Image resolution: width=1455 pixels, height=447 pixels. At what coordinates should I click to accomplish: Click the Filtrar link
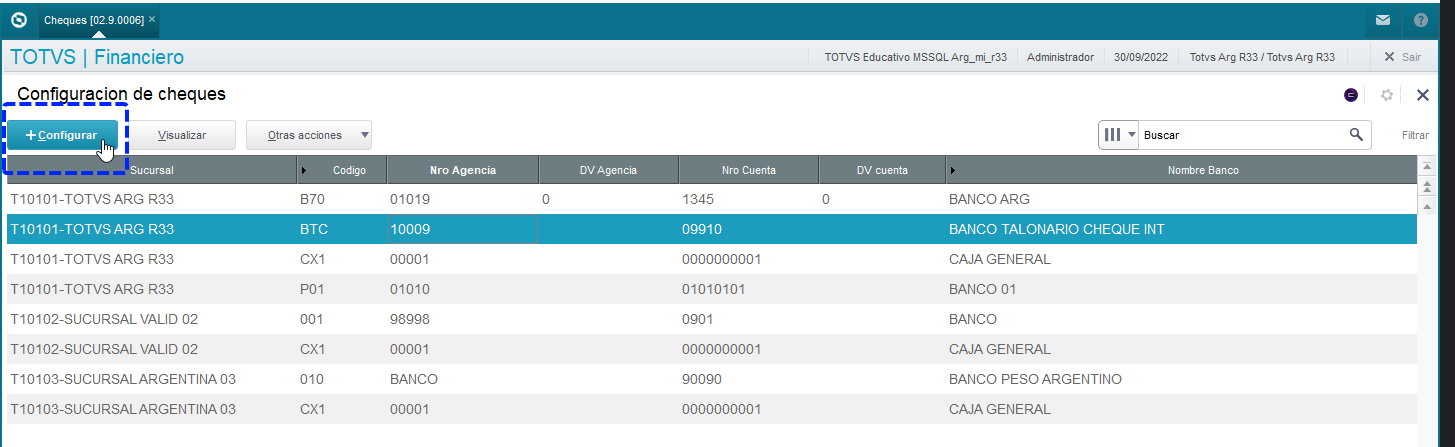click(x=1415, y=135)
